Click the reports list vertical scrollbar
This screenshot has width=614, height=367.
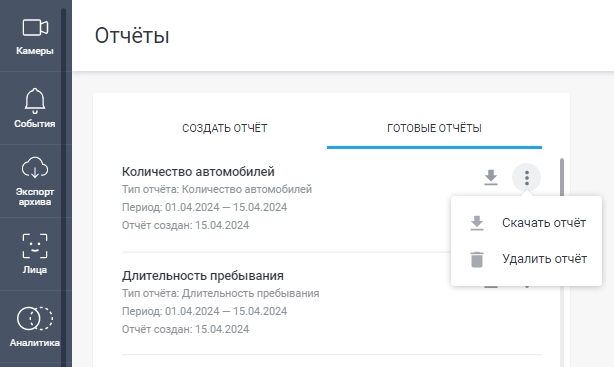[x=562, y=177]
